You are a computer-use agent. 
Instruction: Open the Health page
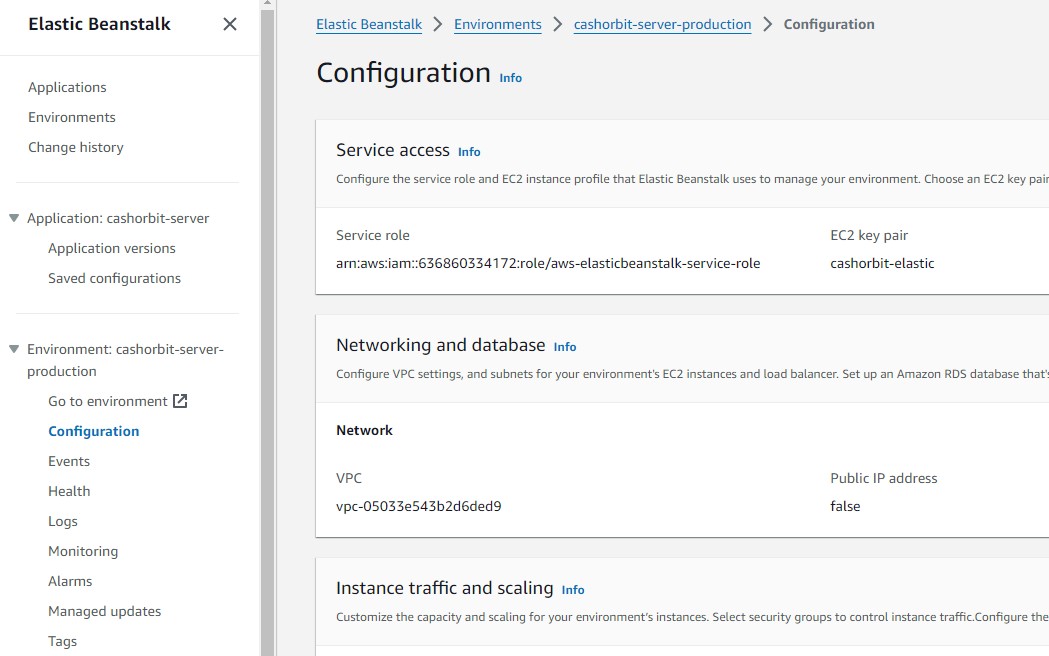tap(69, 491)
